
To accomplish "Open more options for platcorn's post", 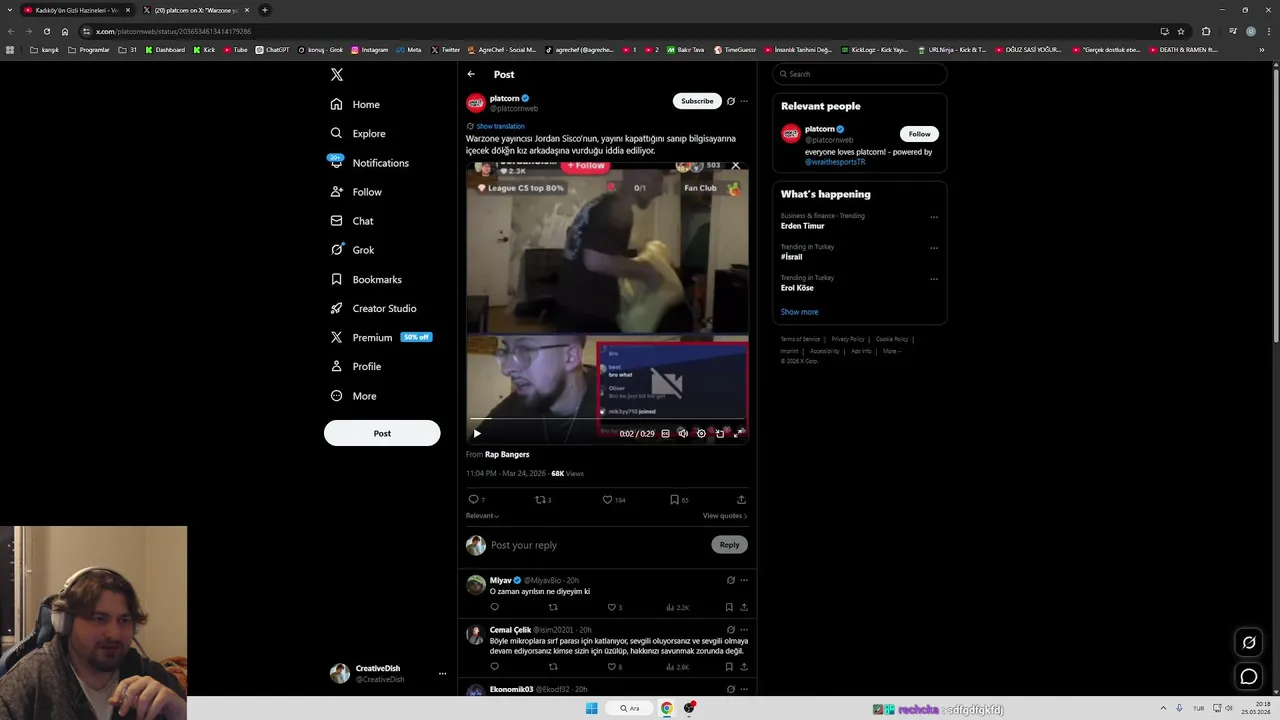I will tap(744, 101).
